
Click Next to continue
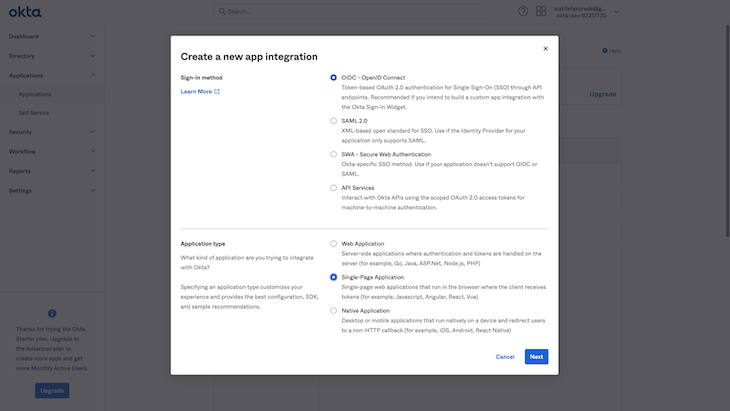pos(536,357)
